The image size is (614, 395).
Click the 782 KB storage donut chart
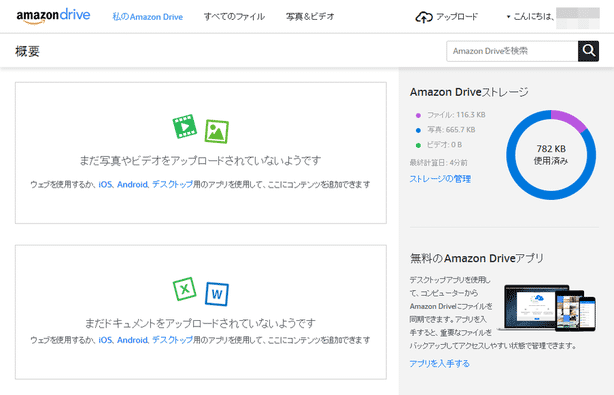pos(551,155)
